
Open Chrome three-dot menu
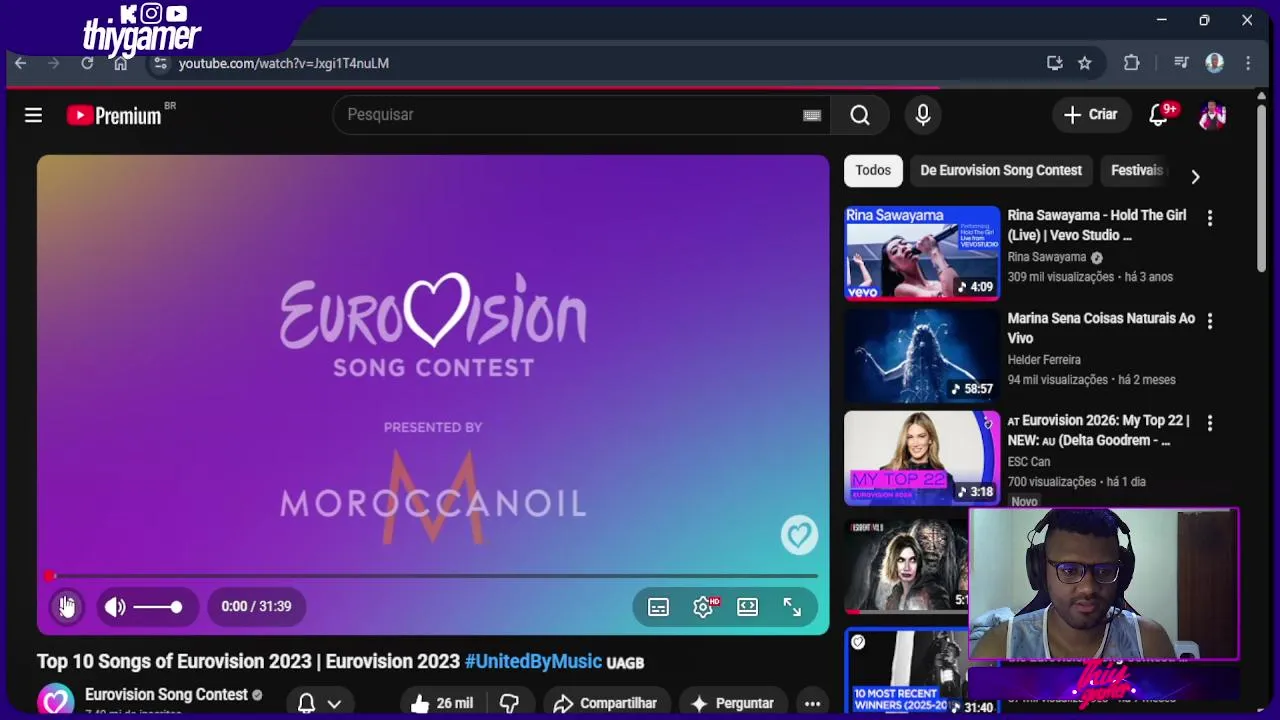click(1248, 63)
